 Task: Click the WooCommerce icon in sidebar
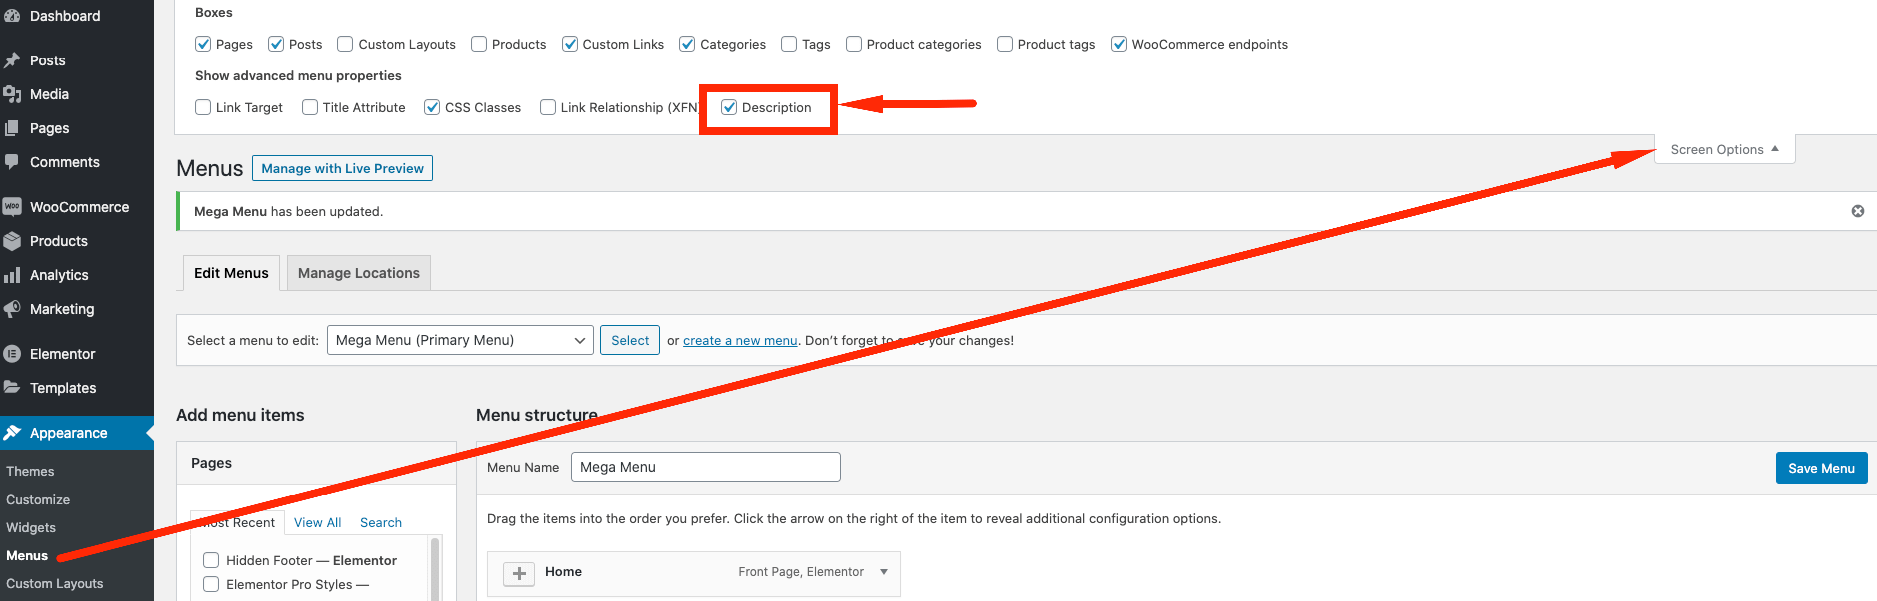coord(12,207)
